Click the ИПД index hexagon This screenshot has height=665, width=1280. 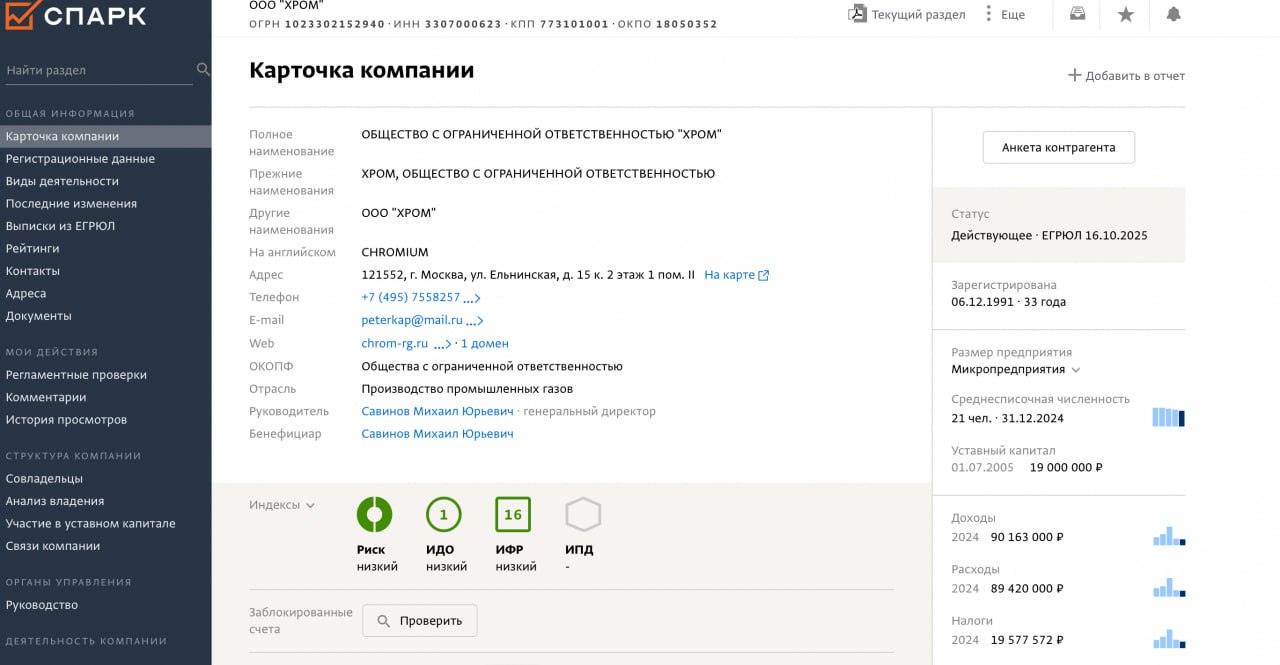coord(583,515)
